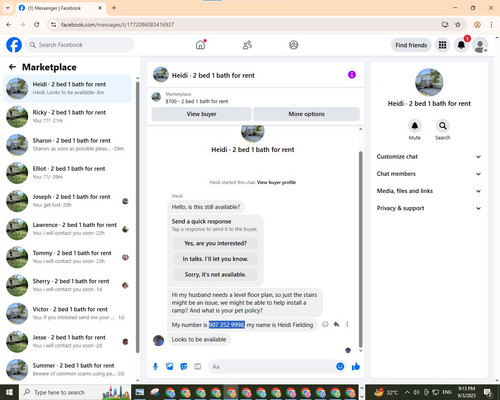This screenshot has height=400, width=500.
Task: Go back using Marketplace back arrow
Action: point(12,67)
